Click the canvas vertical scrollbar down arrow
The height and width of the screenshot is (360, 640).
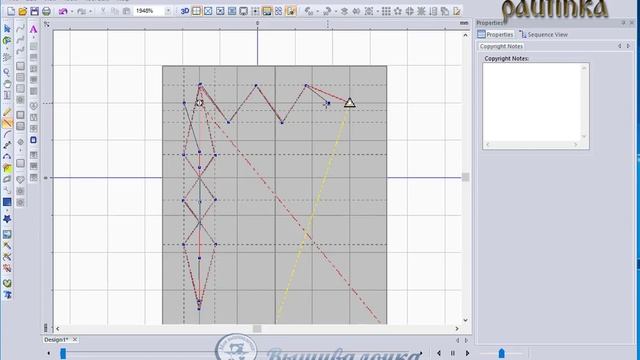(465, 320)
